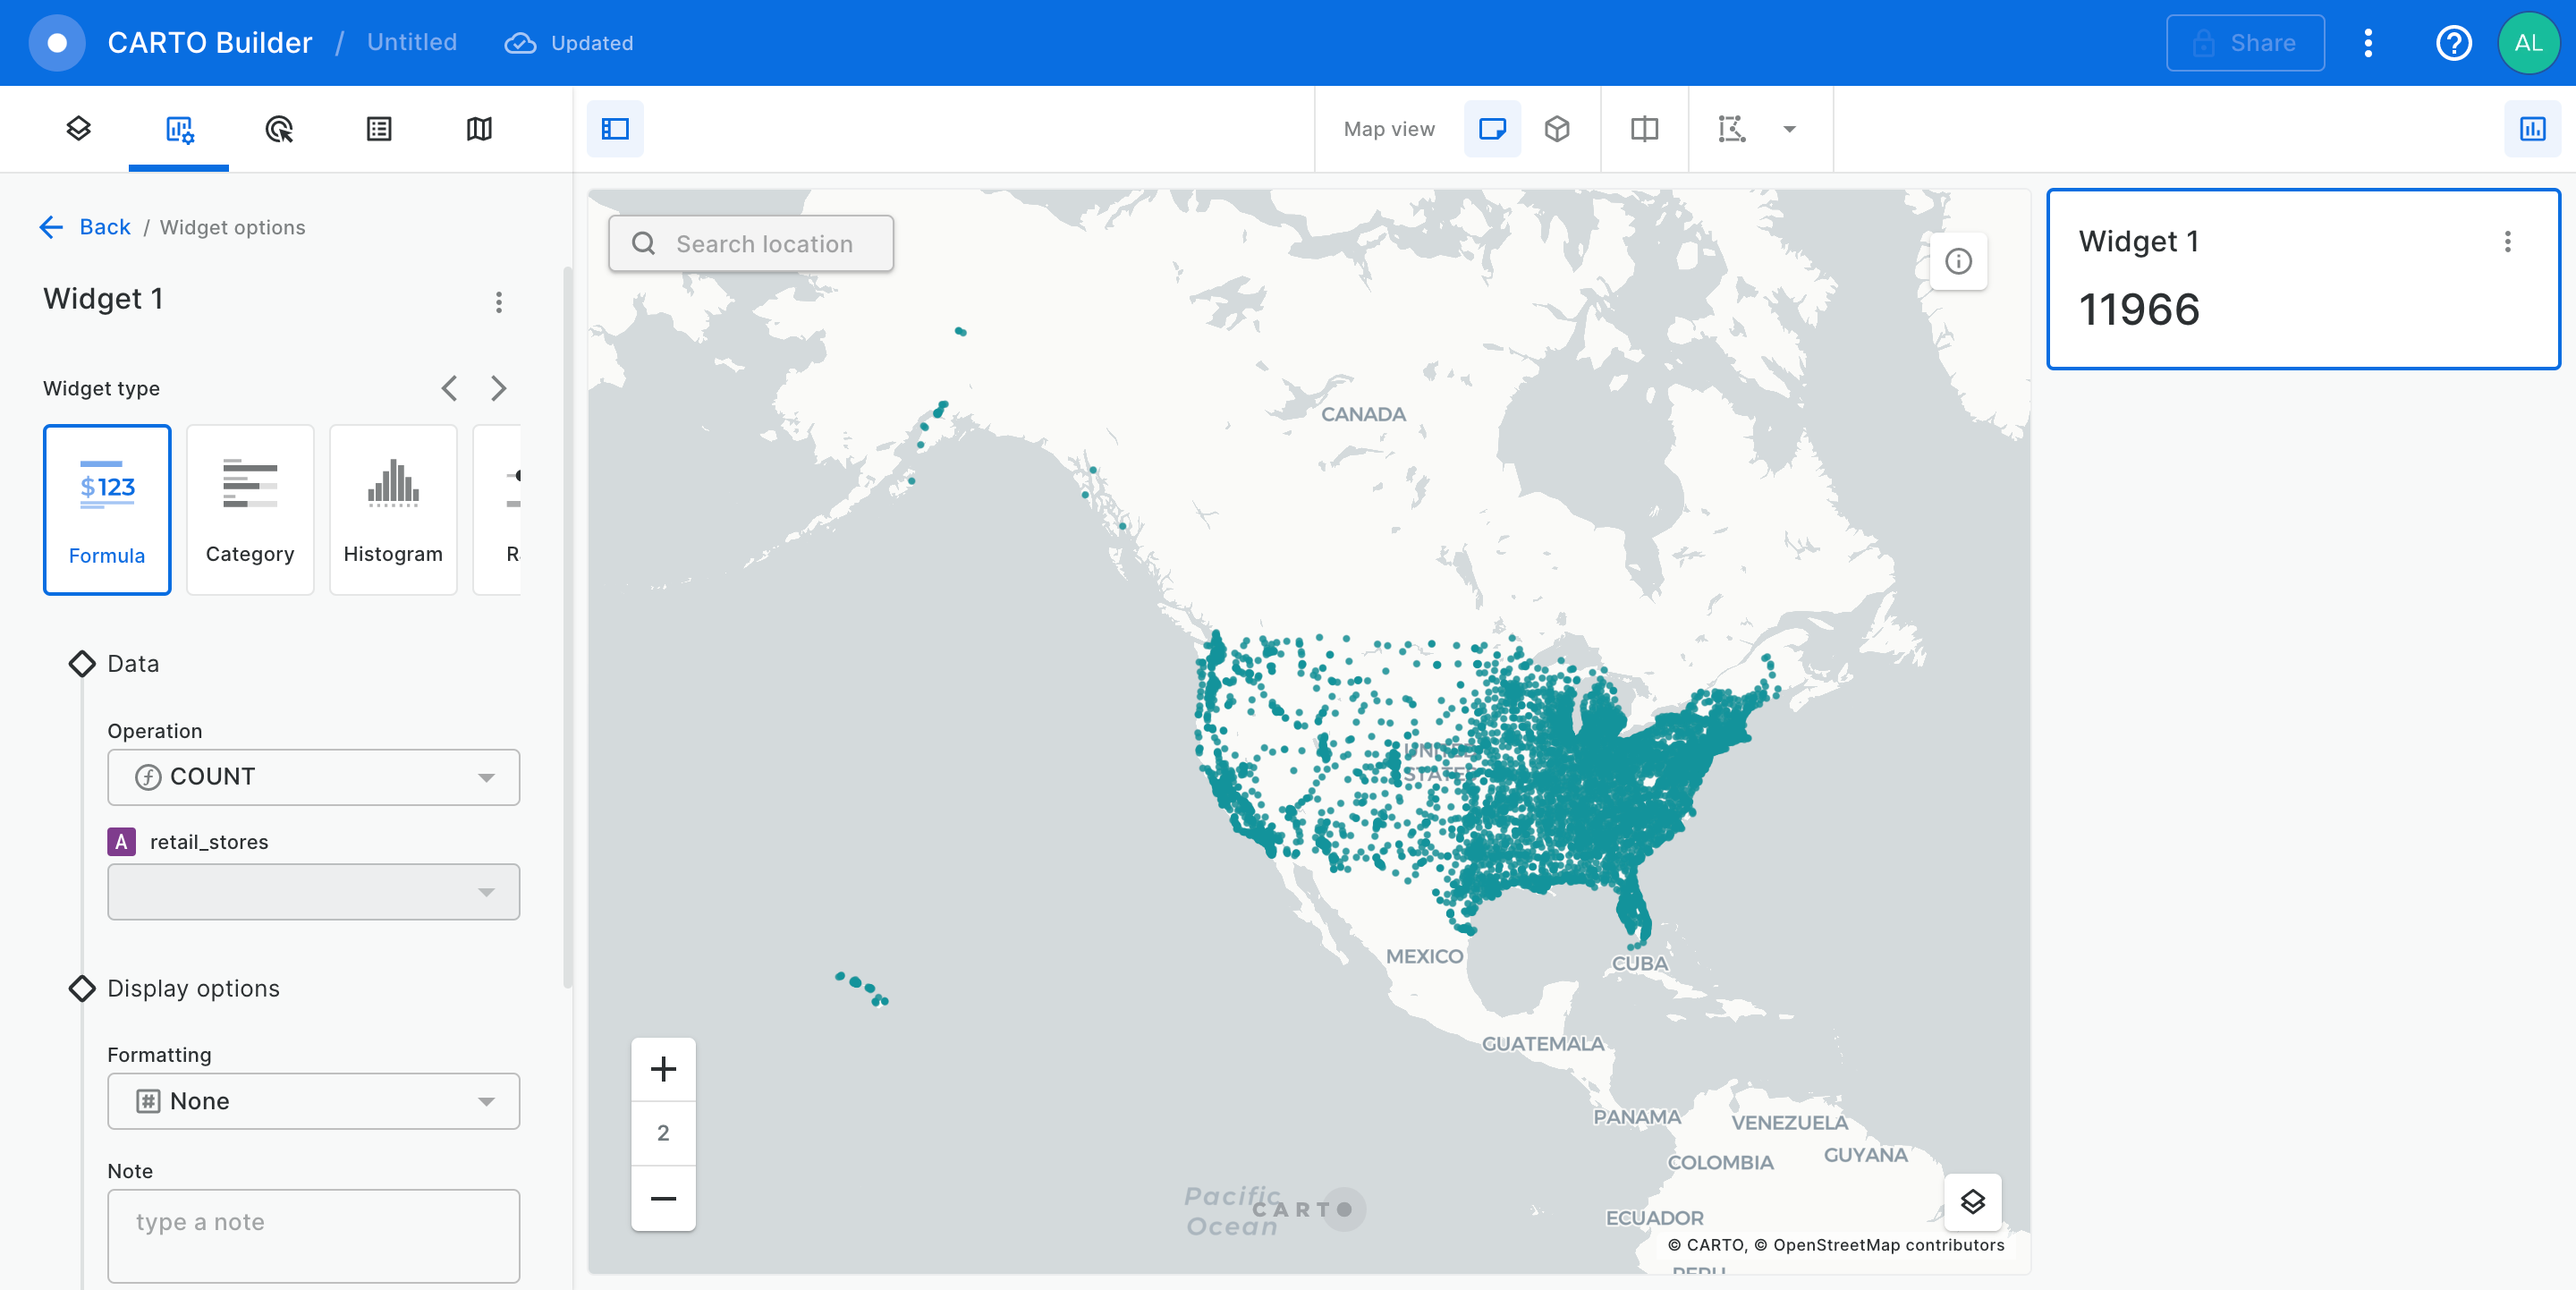Click the Share button

tap(2244, 43)
